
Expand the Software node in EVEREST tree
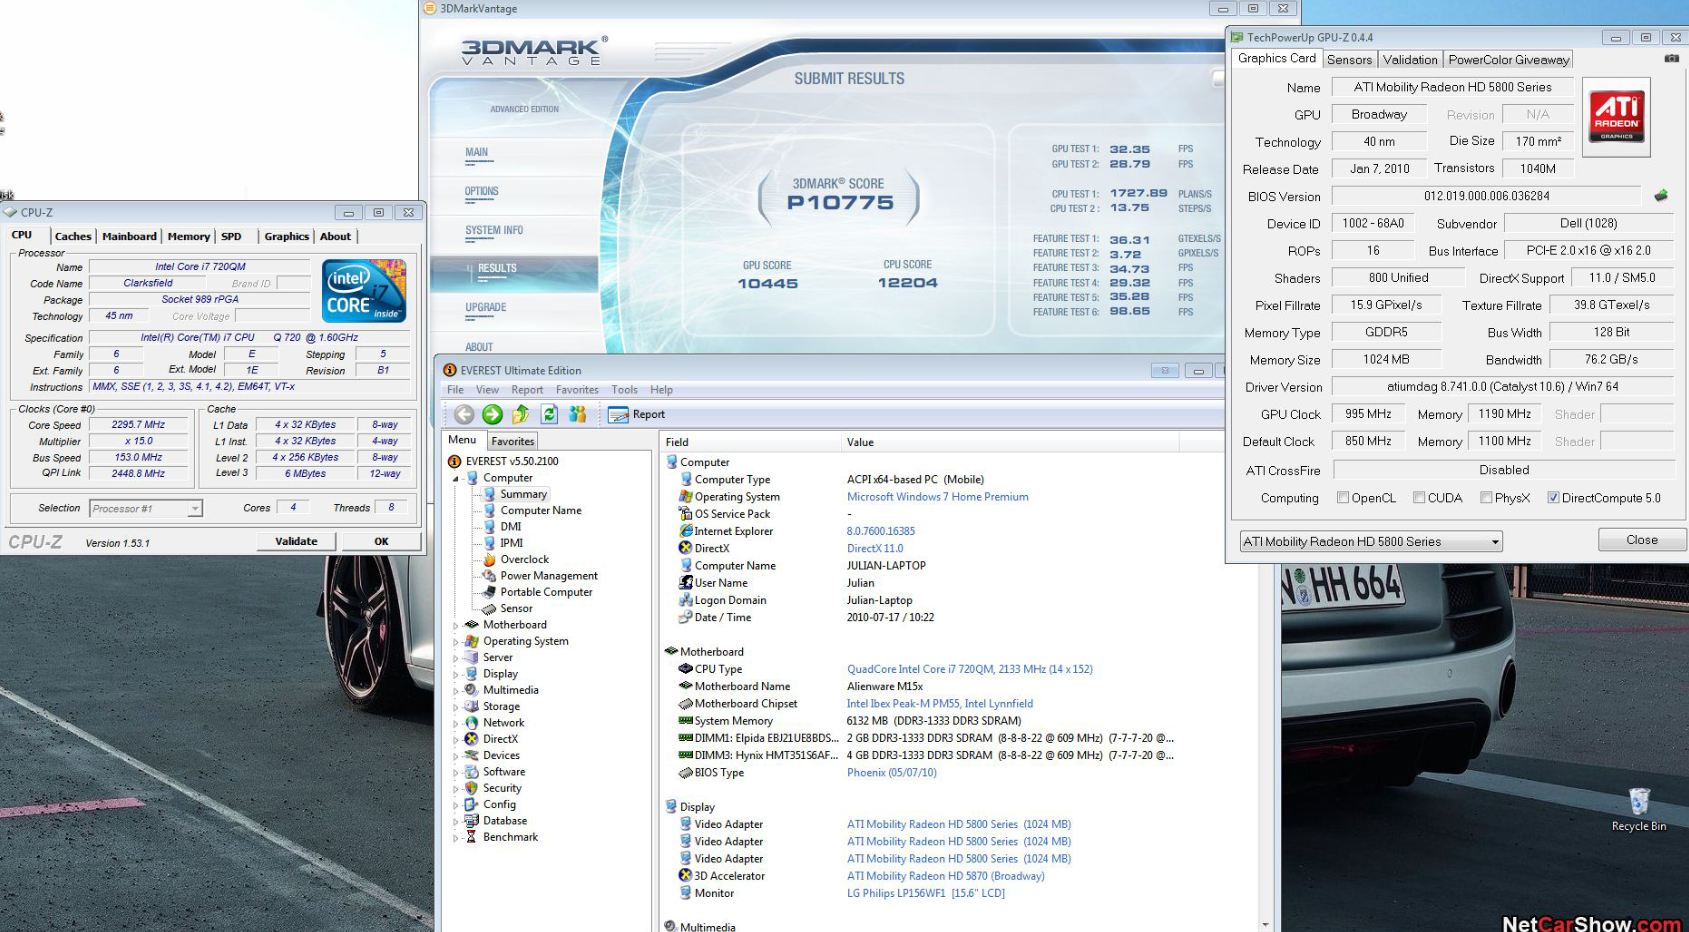click(456, 773)
